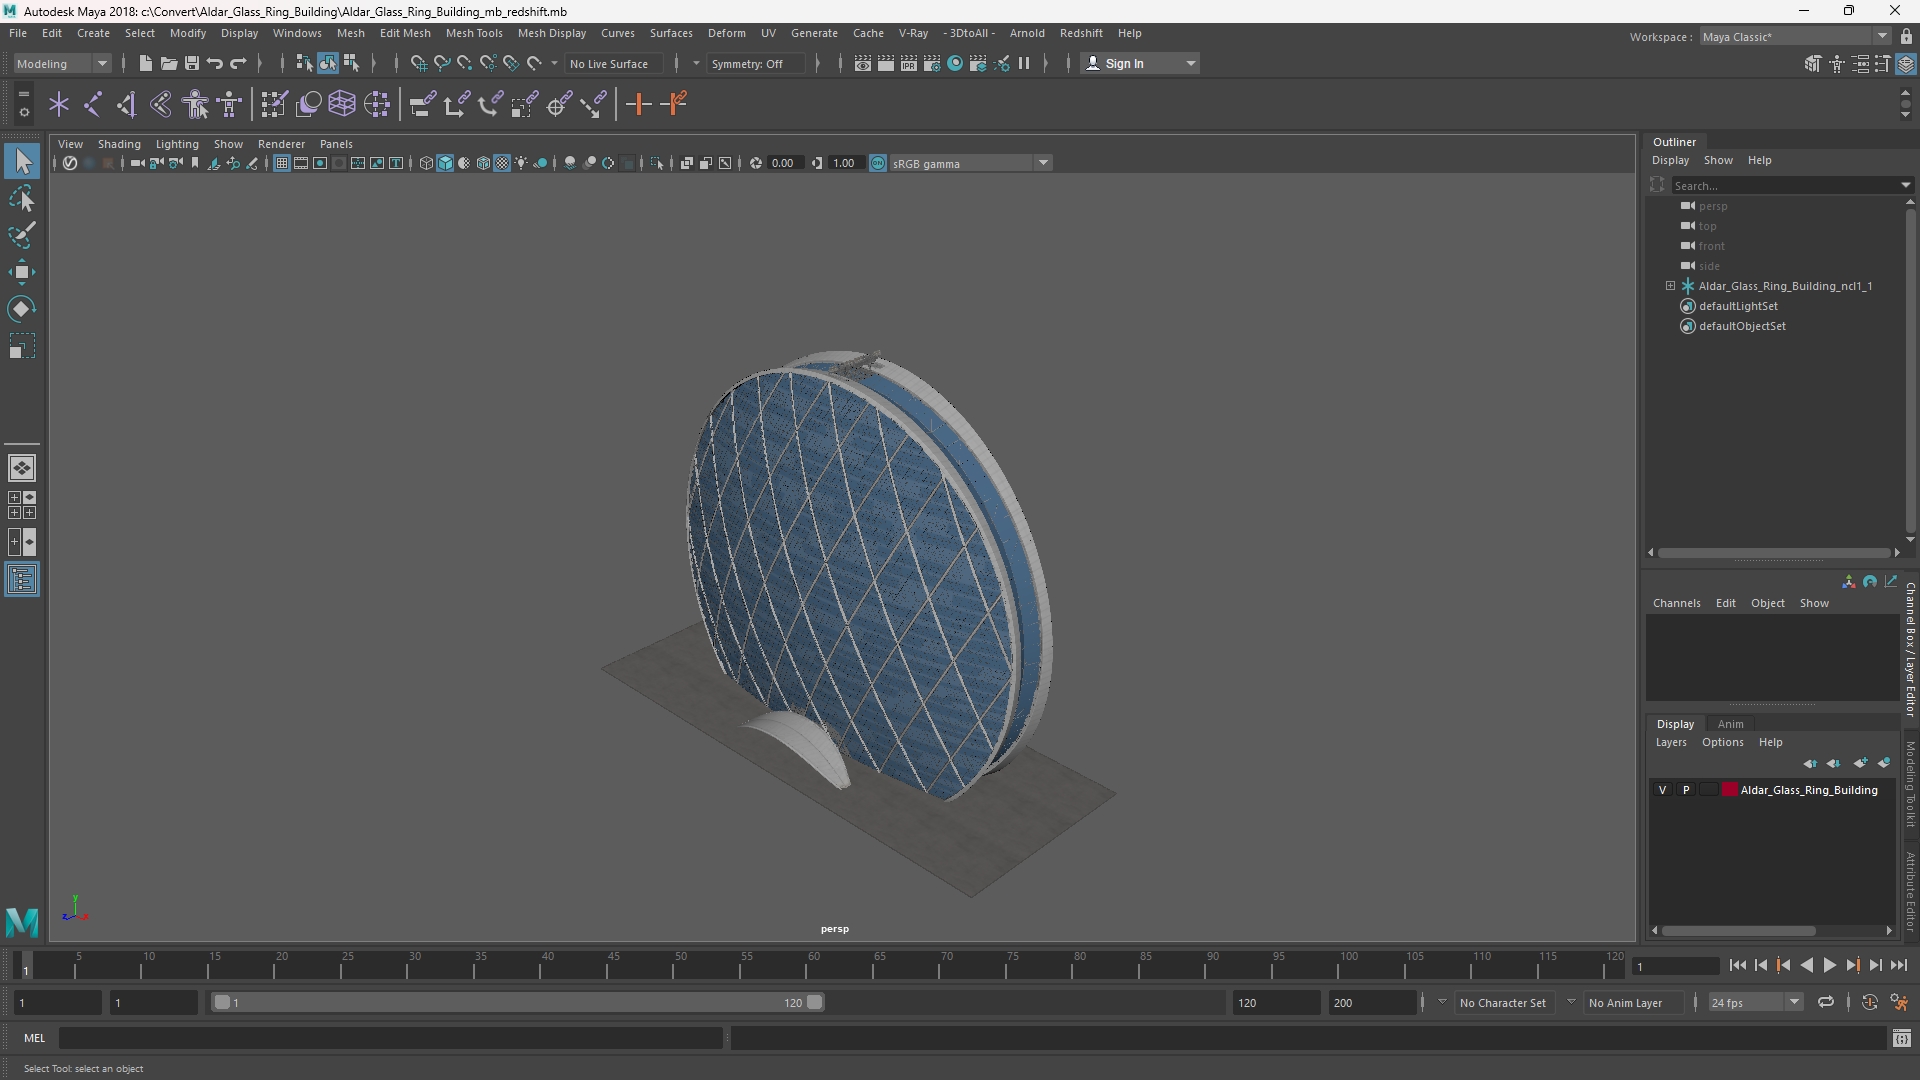Toggle the Outliner panel layout button
Screen dimensions: 1920x1080
[x=22, y=580]
